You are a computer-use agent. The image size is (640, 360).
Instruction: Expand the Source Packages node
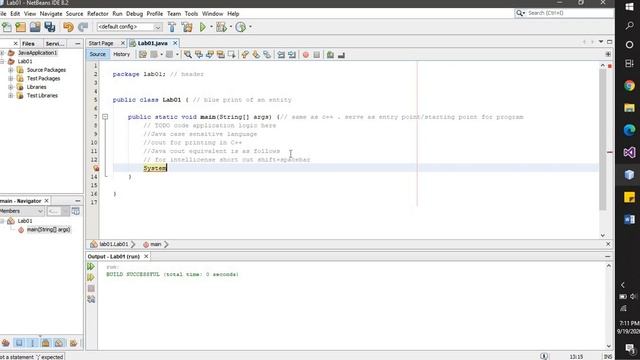11,70
